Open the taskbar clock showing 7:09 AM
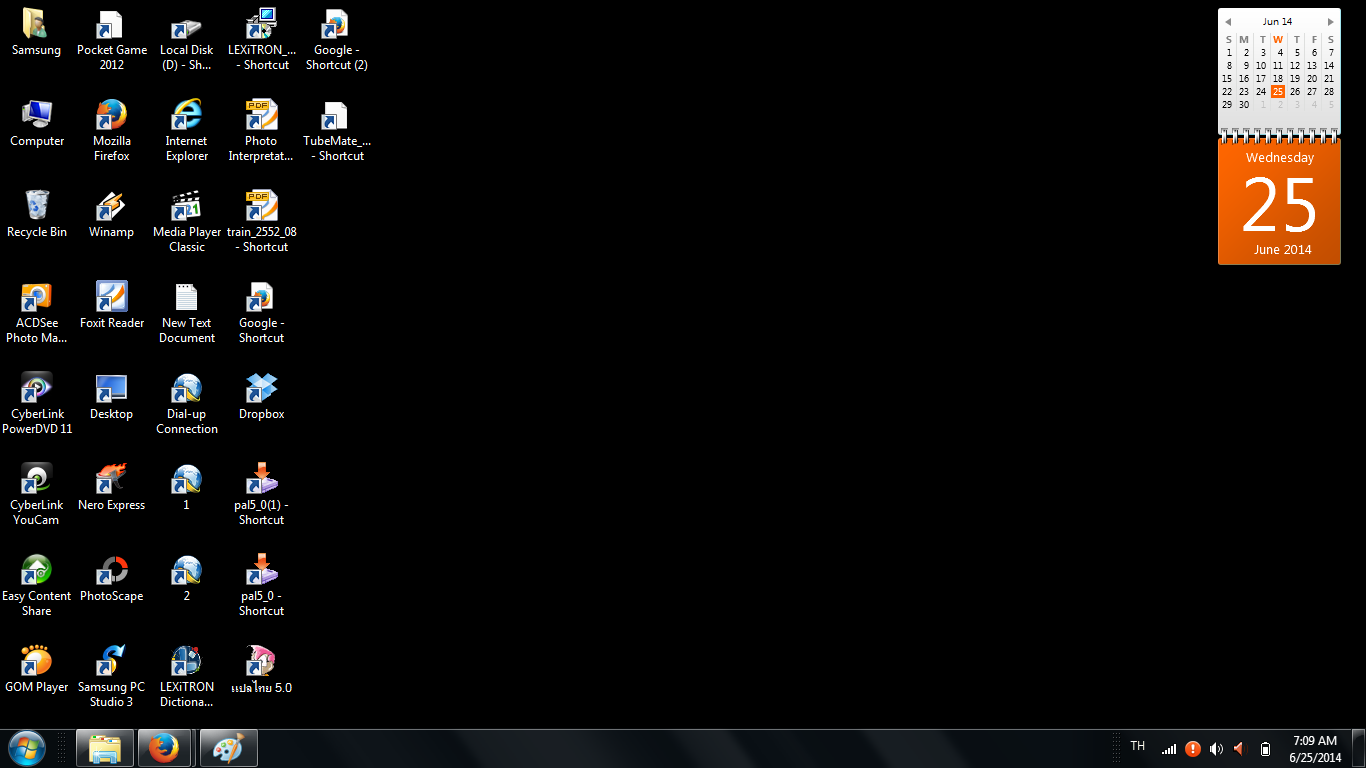This screenshot has height=768, width=1366. 1315,749
